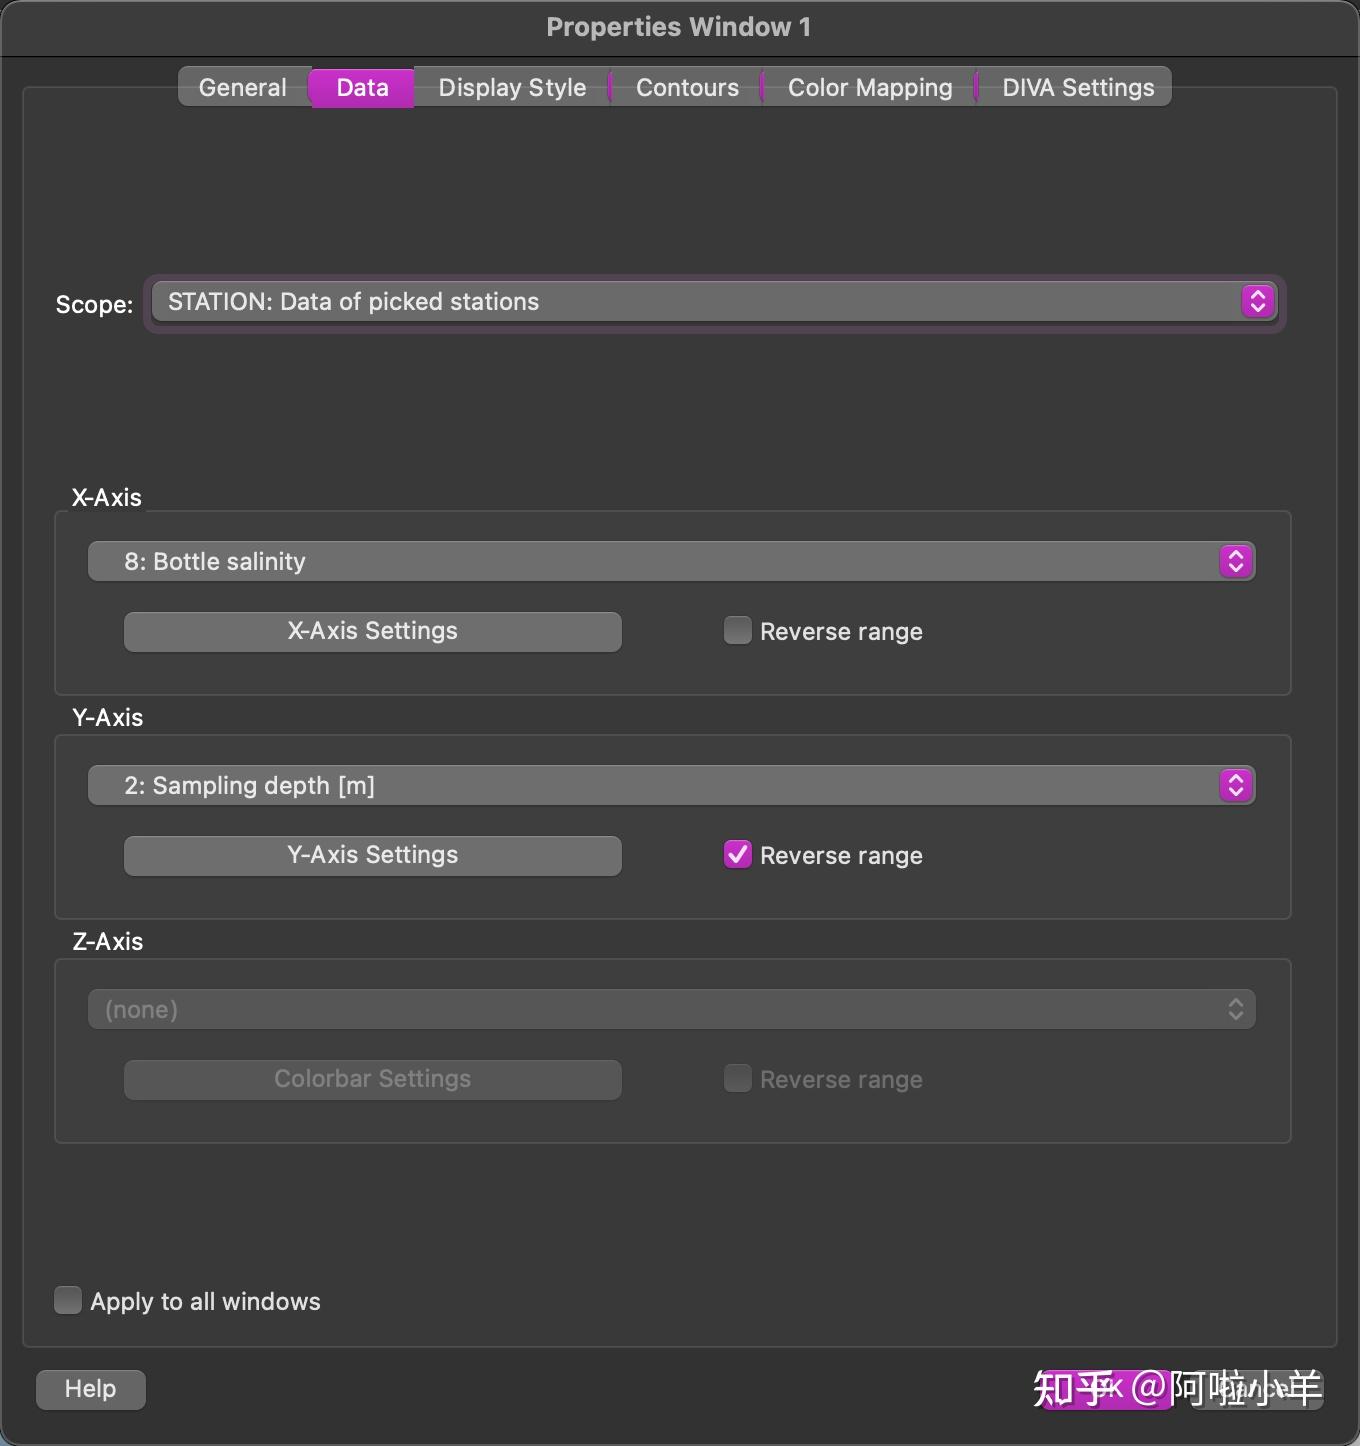Open X-Axis Settings
Viewport: 1360px width, 1446px height.
[373, 632]
